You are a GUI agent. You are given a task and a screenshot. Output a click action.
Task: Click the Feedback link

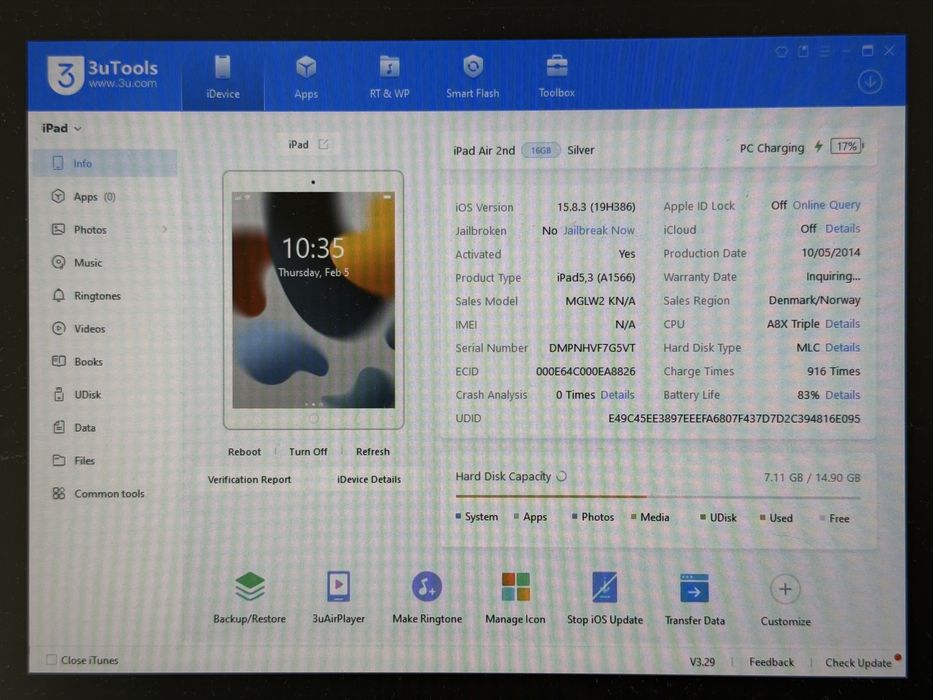[771, 662]
